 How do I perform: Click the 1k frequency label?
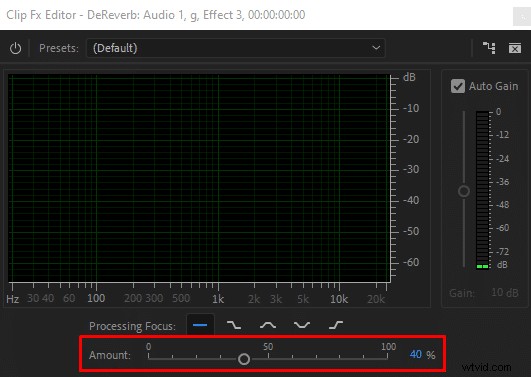click(x=218, y=299)
